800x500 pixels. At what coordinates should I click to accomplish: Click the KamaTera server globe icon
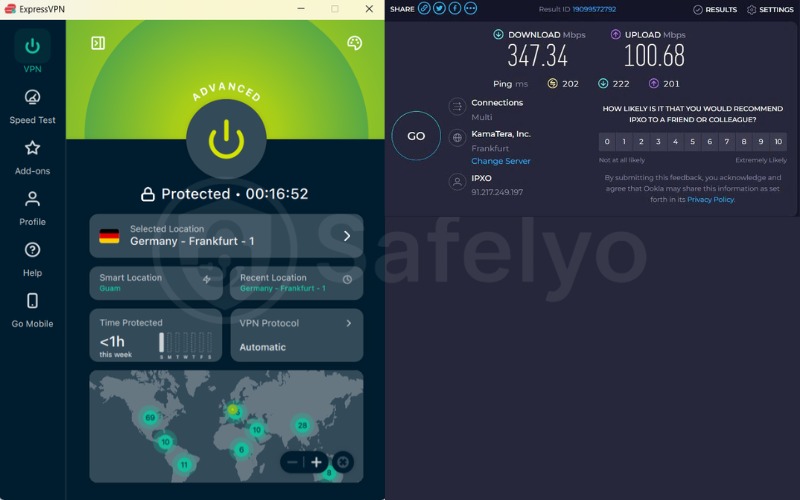click(x=457, y=138)
